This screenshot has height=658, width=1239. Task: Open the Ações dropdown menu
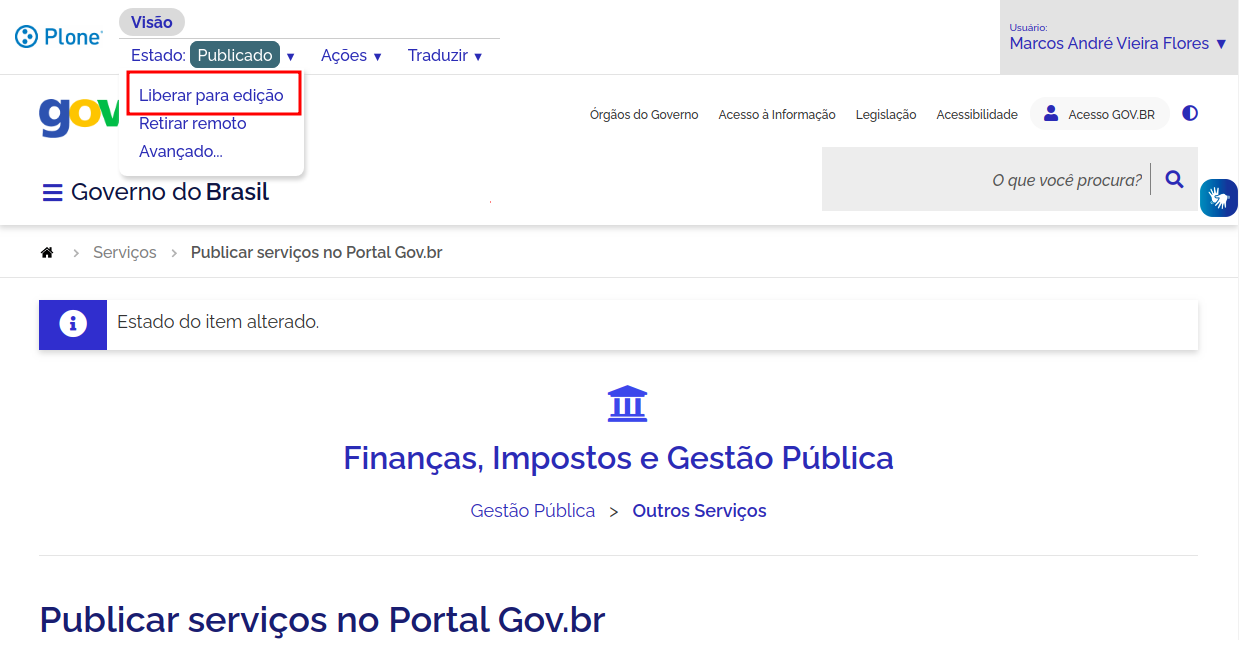coord(351,56)
